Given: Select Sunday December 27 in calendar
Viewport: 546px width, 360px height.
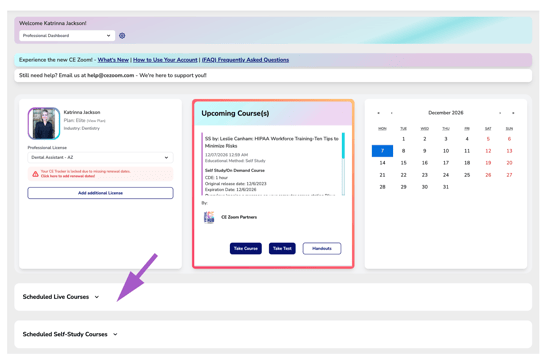Looking at the screenshot, I should [509, 175].
